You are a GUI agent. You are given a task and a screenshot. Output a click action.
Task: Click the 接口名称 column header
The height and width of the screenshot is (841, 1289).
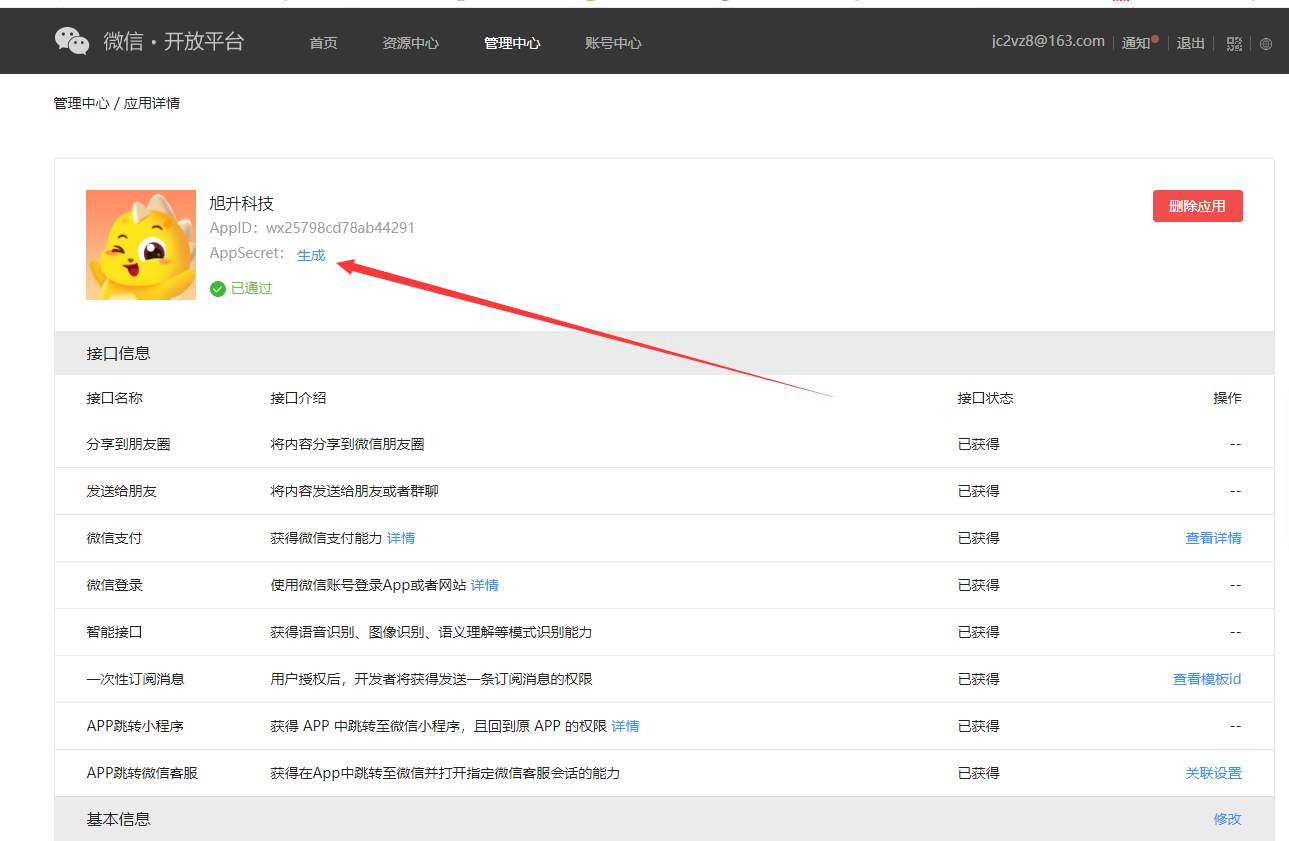point(115,398)
